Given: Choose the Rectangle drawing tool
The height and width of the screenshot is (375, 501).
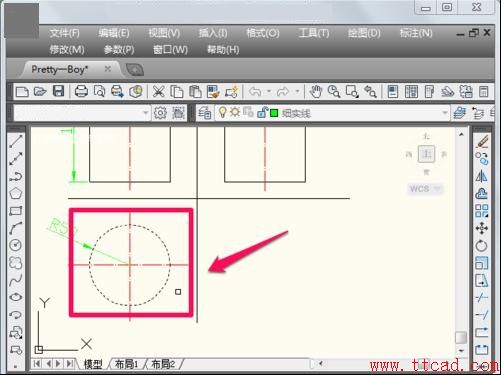Looking at the screenshot, I should pyautogui.click(x=16, y=211).
